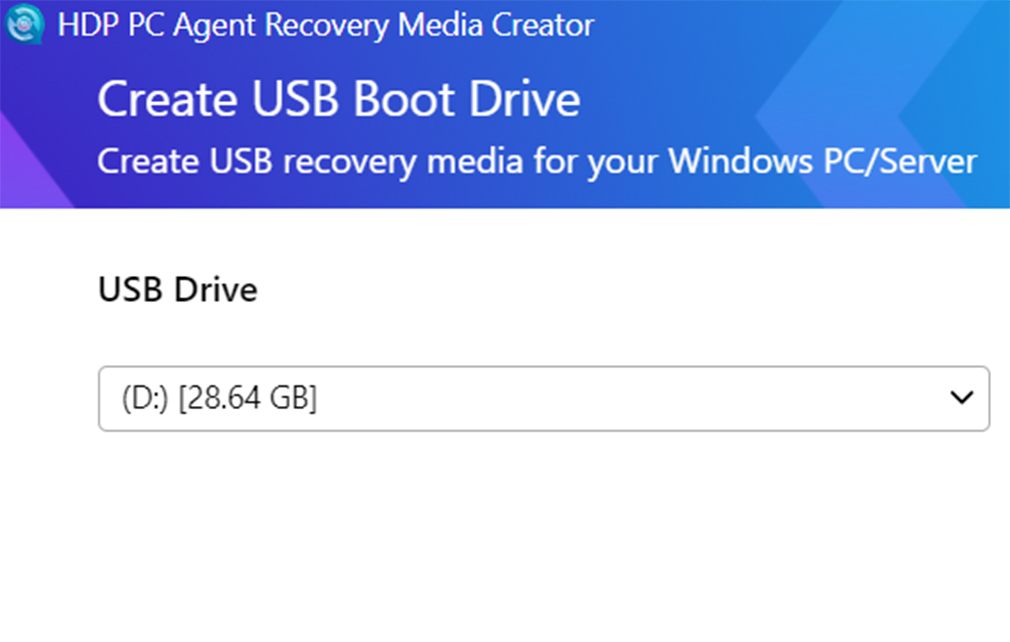Click the white space right of "USB Drive" label
This screenshot has width=1010, height=642.
coord(600,290)
